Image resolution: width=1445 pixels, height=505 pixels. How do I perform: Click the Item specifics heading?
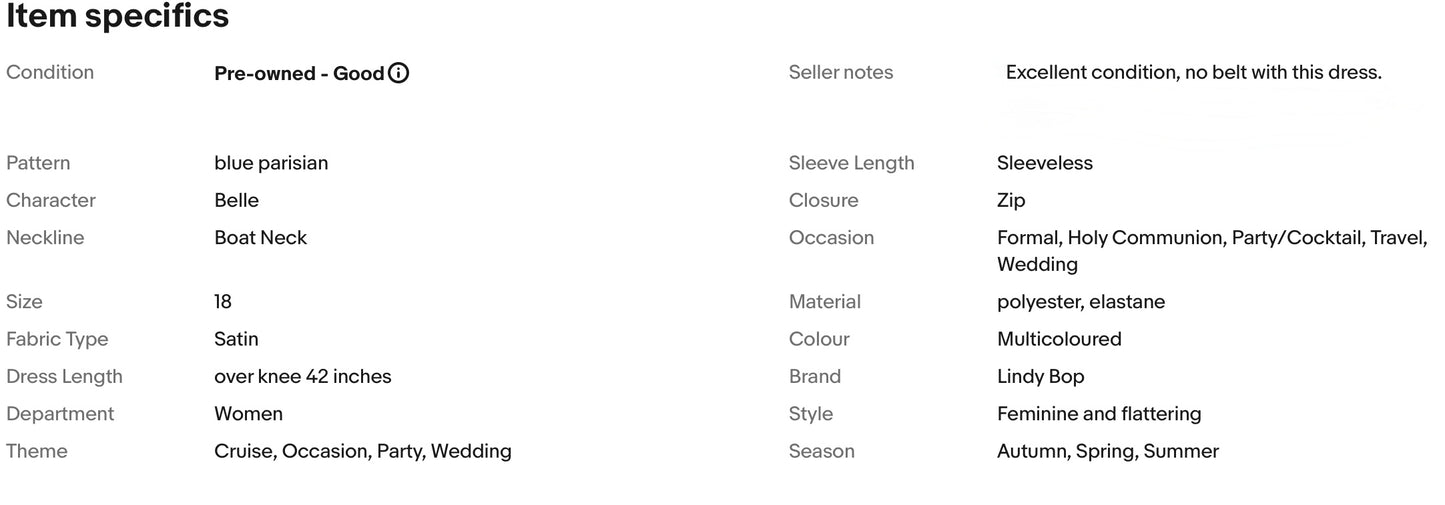pos(118,17)
